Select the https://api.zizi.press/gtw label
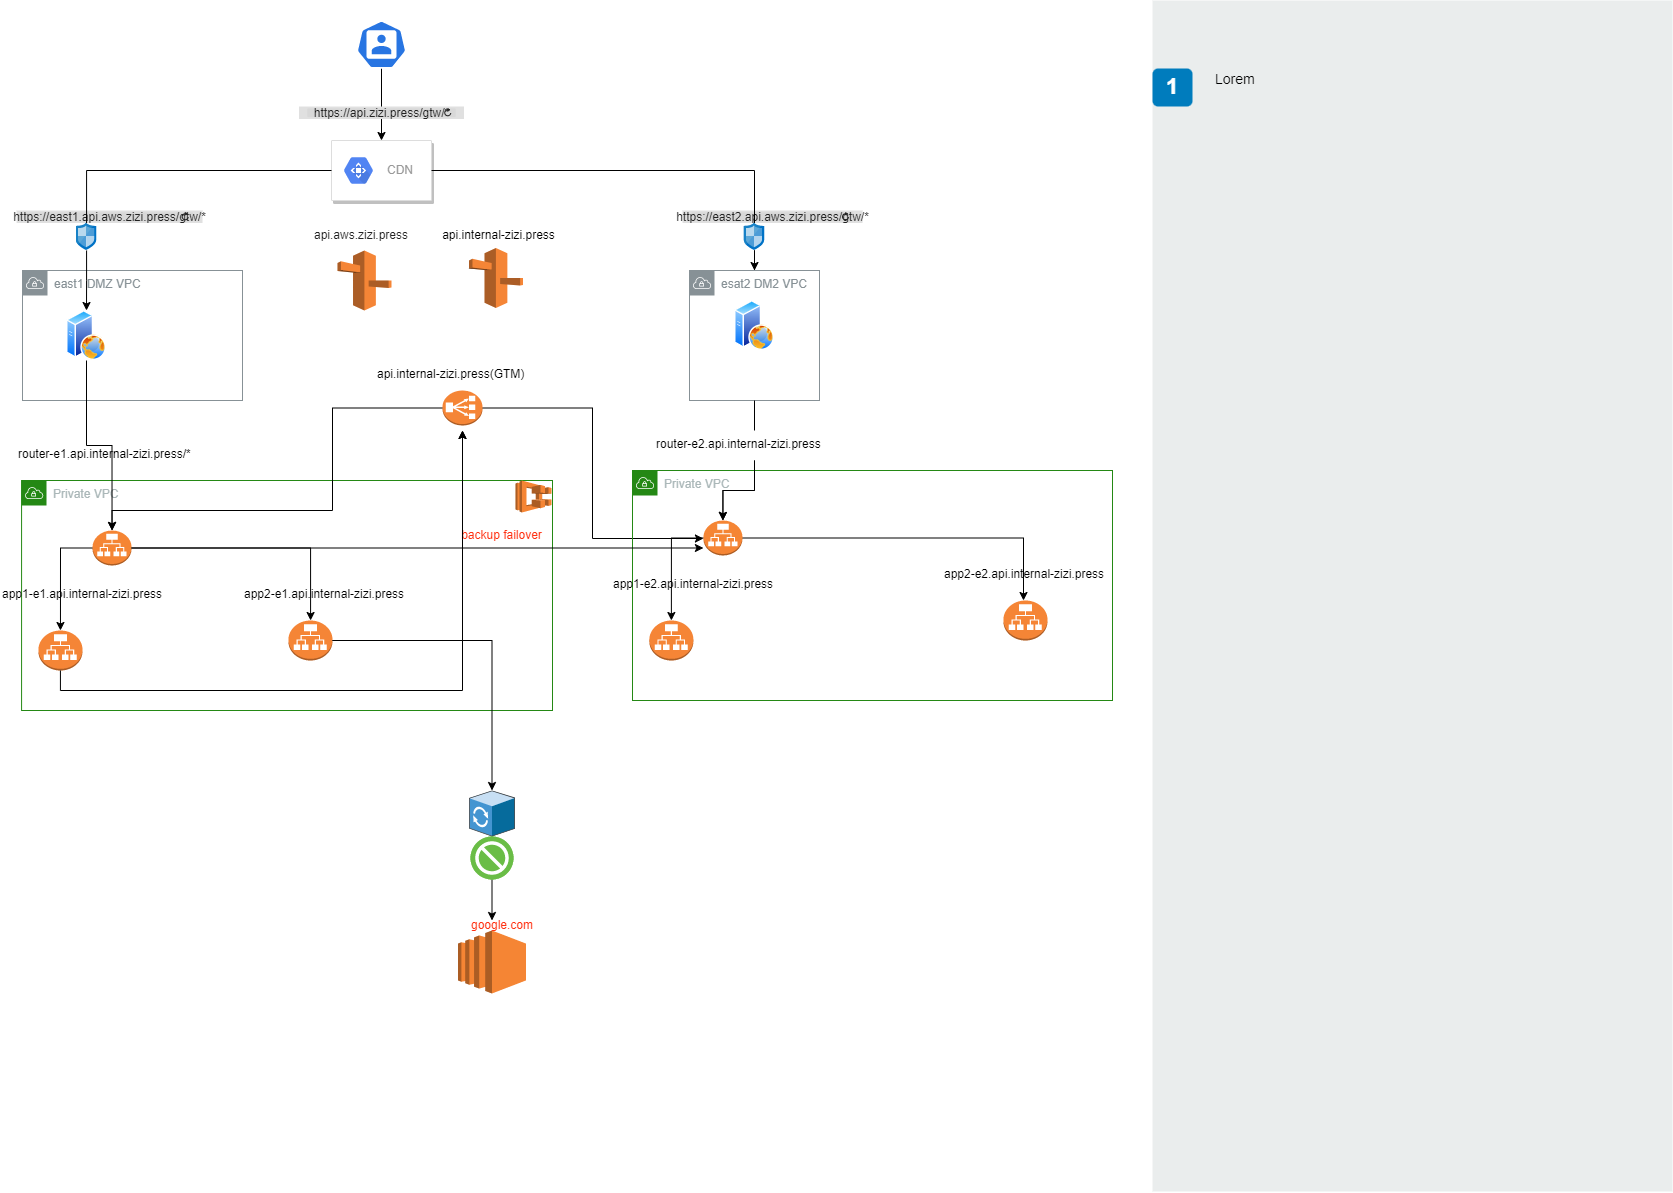Image resolution: width=1673 pixels, height=1193 pixels. click(x=381, y=113)
